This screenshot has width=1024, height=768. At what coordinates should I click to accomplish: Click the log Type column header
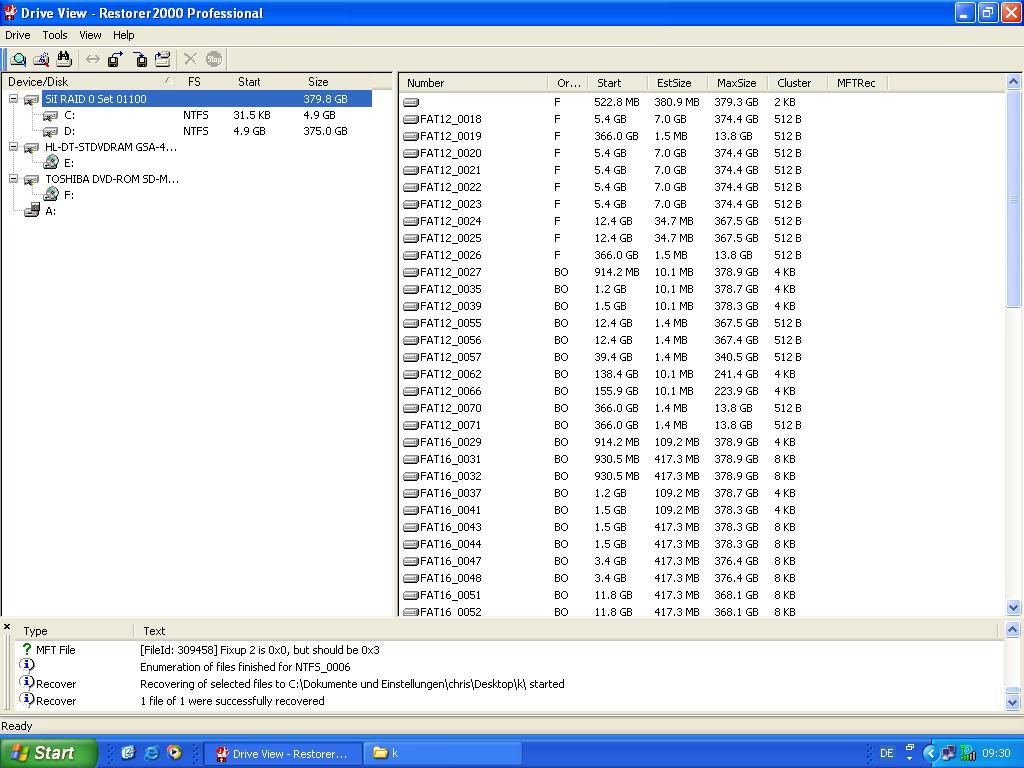click(74, 631)
